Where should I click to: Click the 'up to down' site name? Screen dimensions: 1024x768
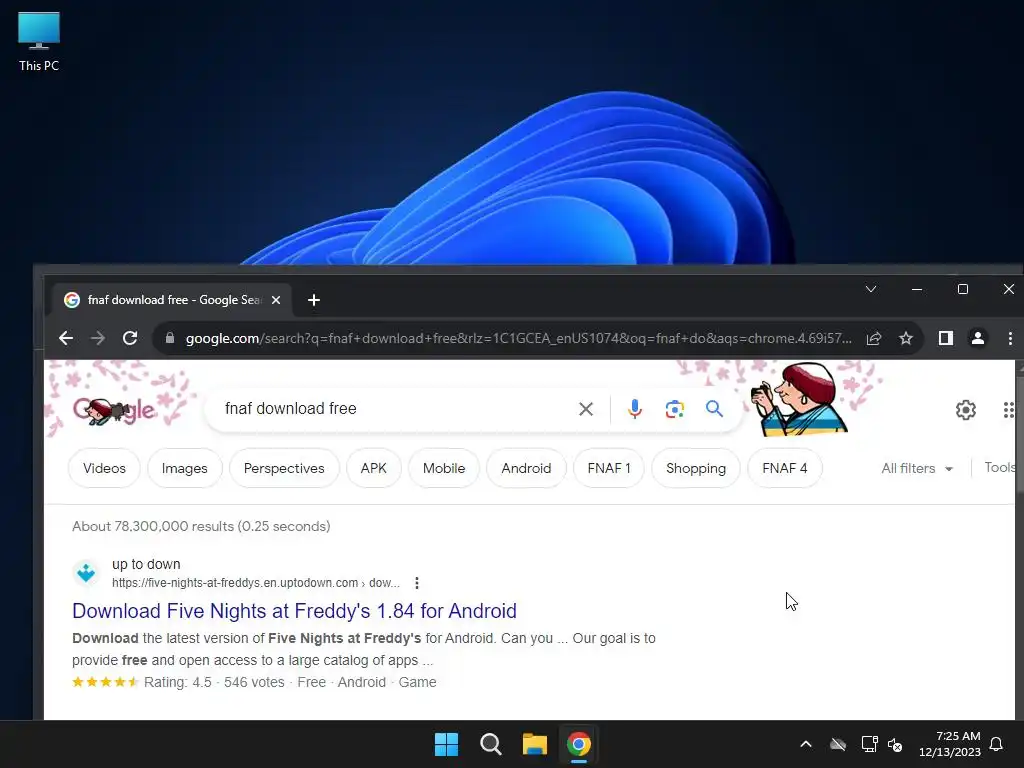tap(146, 564)
